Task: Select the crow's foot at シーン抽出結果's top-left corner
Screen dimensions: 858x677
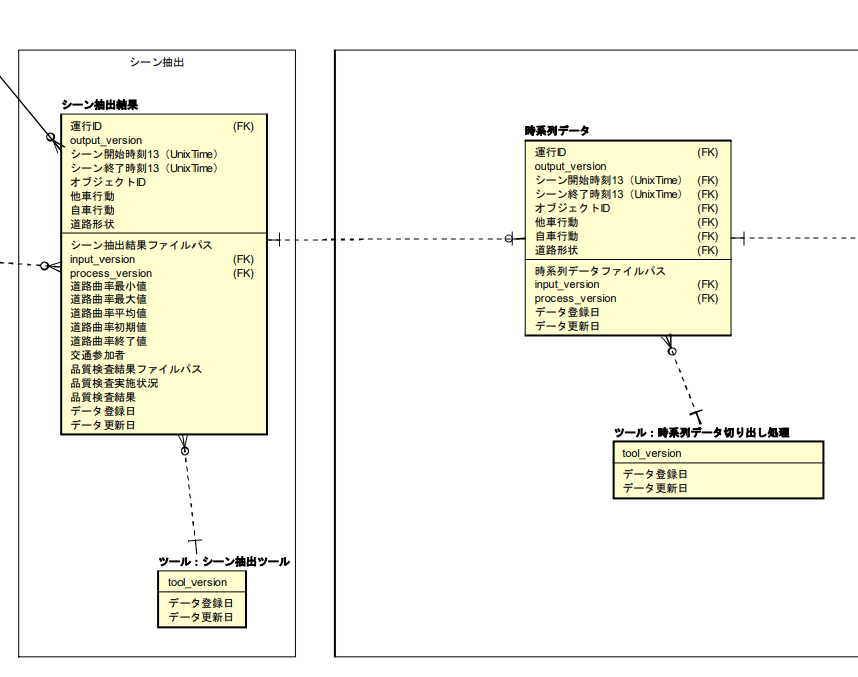Action: [53, 137]
